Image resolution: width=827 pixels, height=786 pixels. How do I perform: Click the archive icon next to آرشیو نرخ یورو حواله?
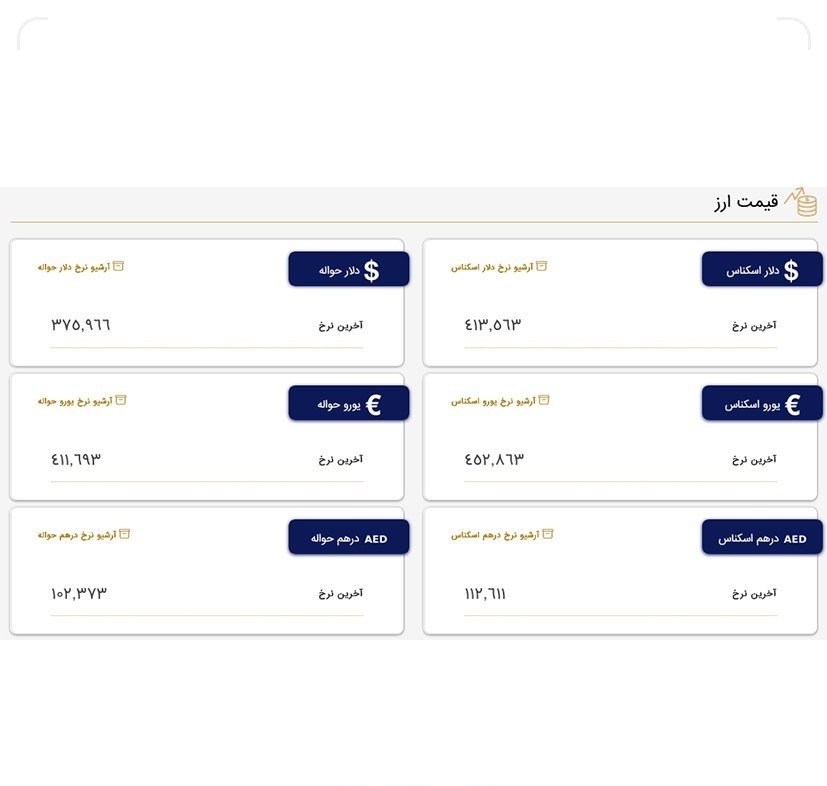[x=121, y=400]
